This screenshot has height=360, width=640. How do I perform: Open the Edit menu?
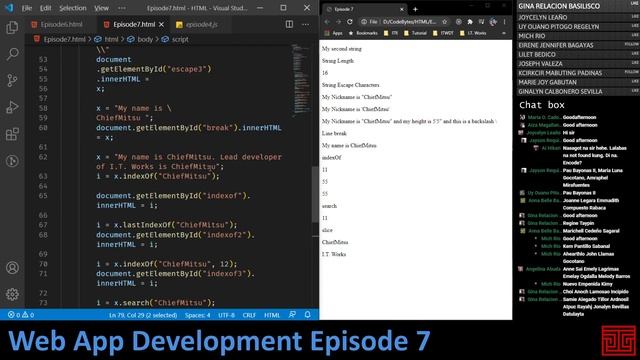pyautogui.click(x=46, y=8)
